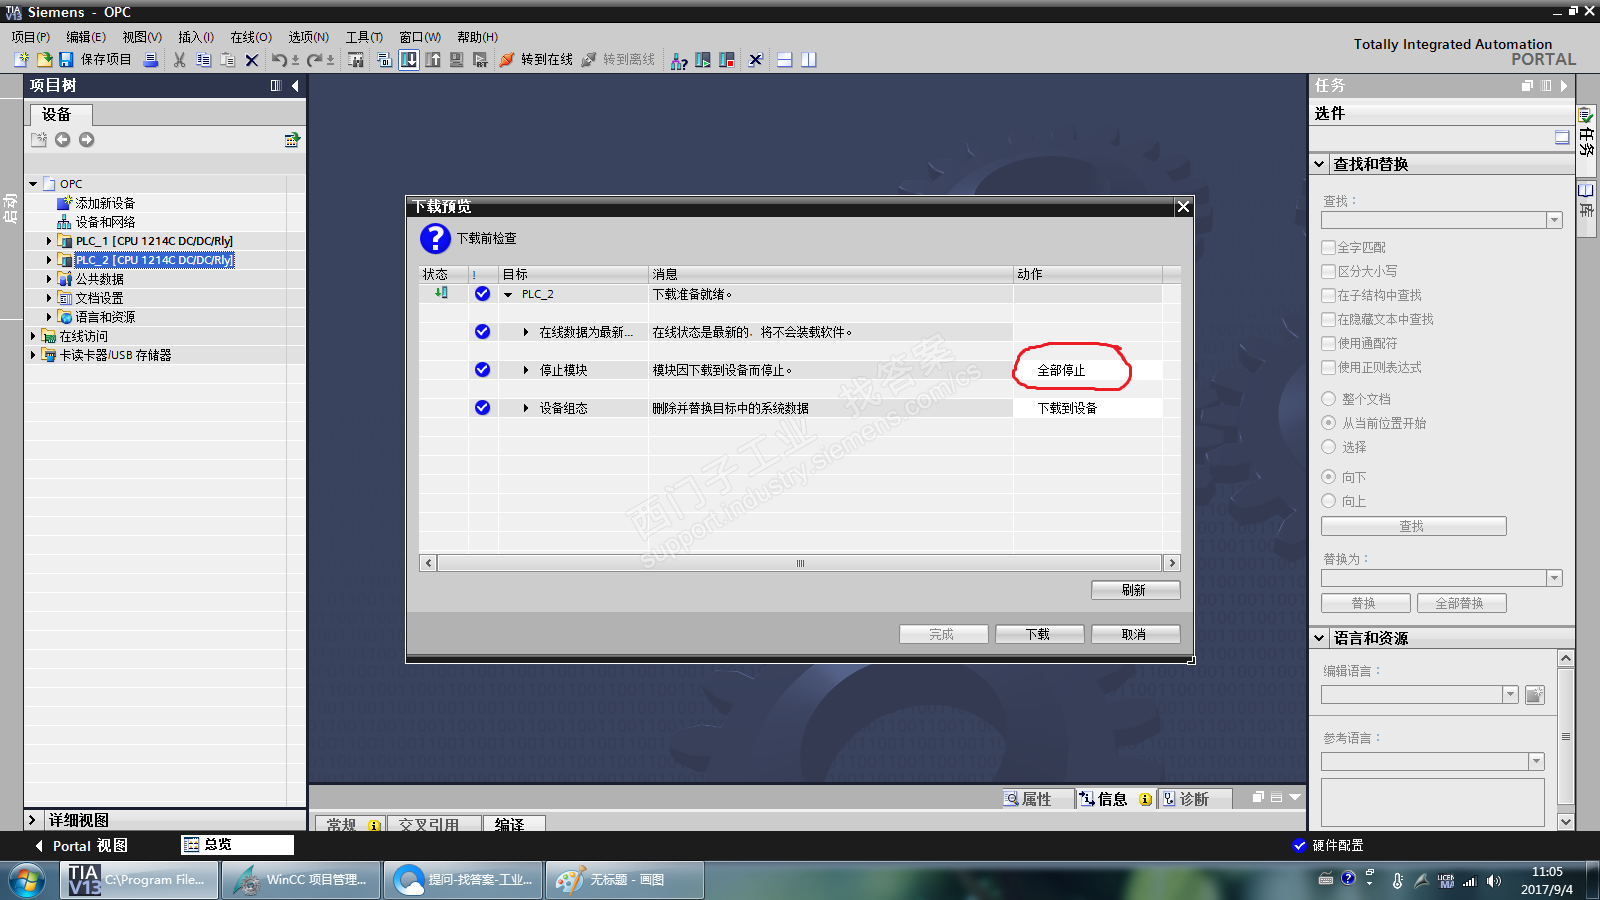The width and height of the screenshot is (1600, 900).
Task: Switch to the 信息 tab
Action: pyautogui.click(x=1115, y=799)
